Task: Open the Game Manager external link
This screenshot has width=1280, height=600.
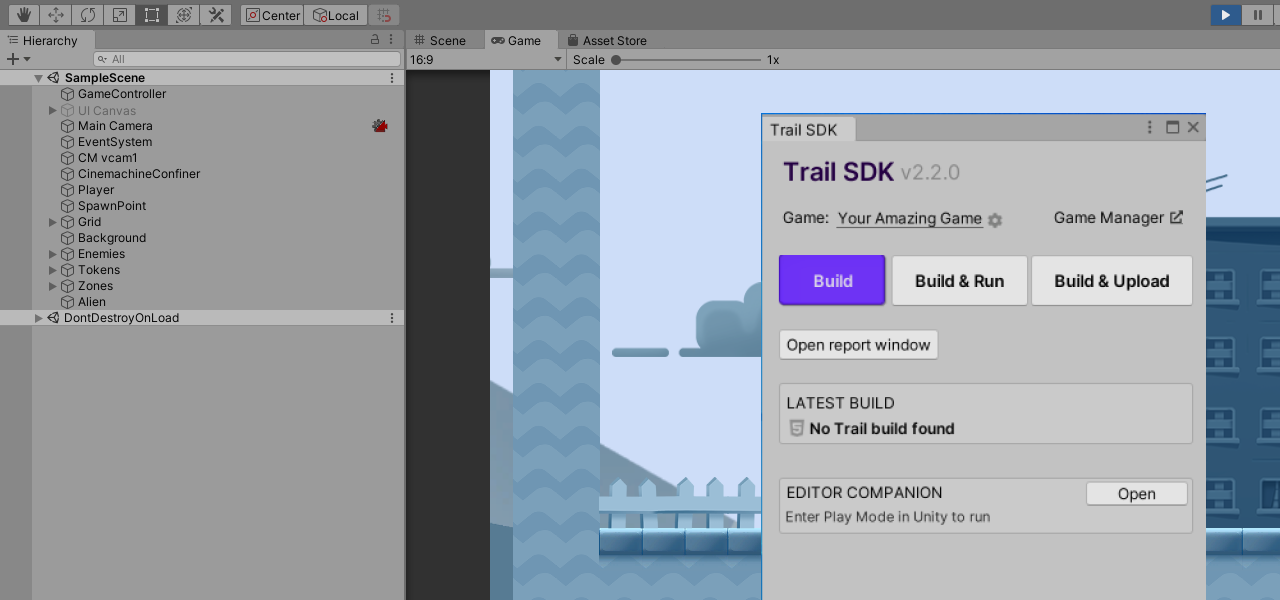Action: (1119, 217)
